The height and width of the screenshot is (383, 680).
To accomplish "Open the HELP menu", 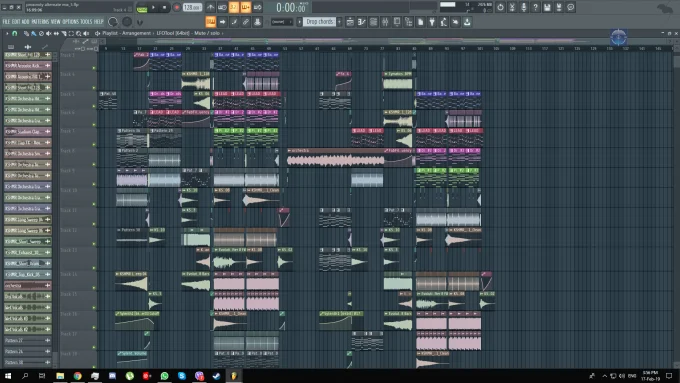I will (99, 22).
